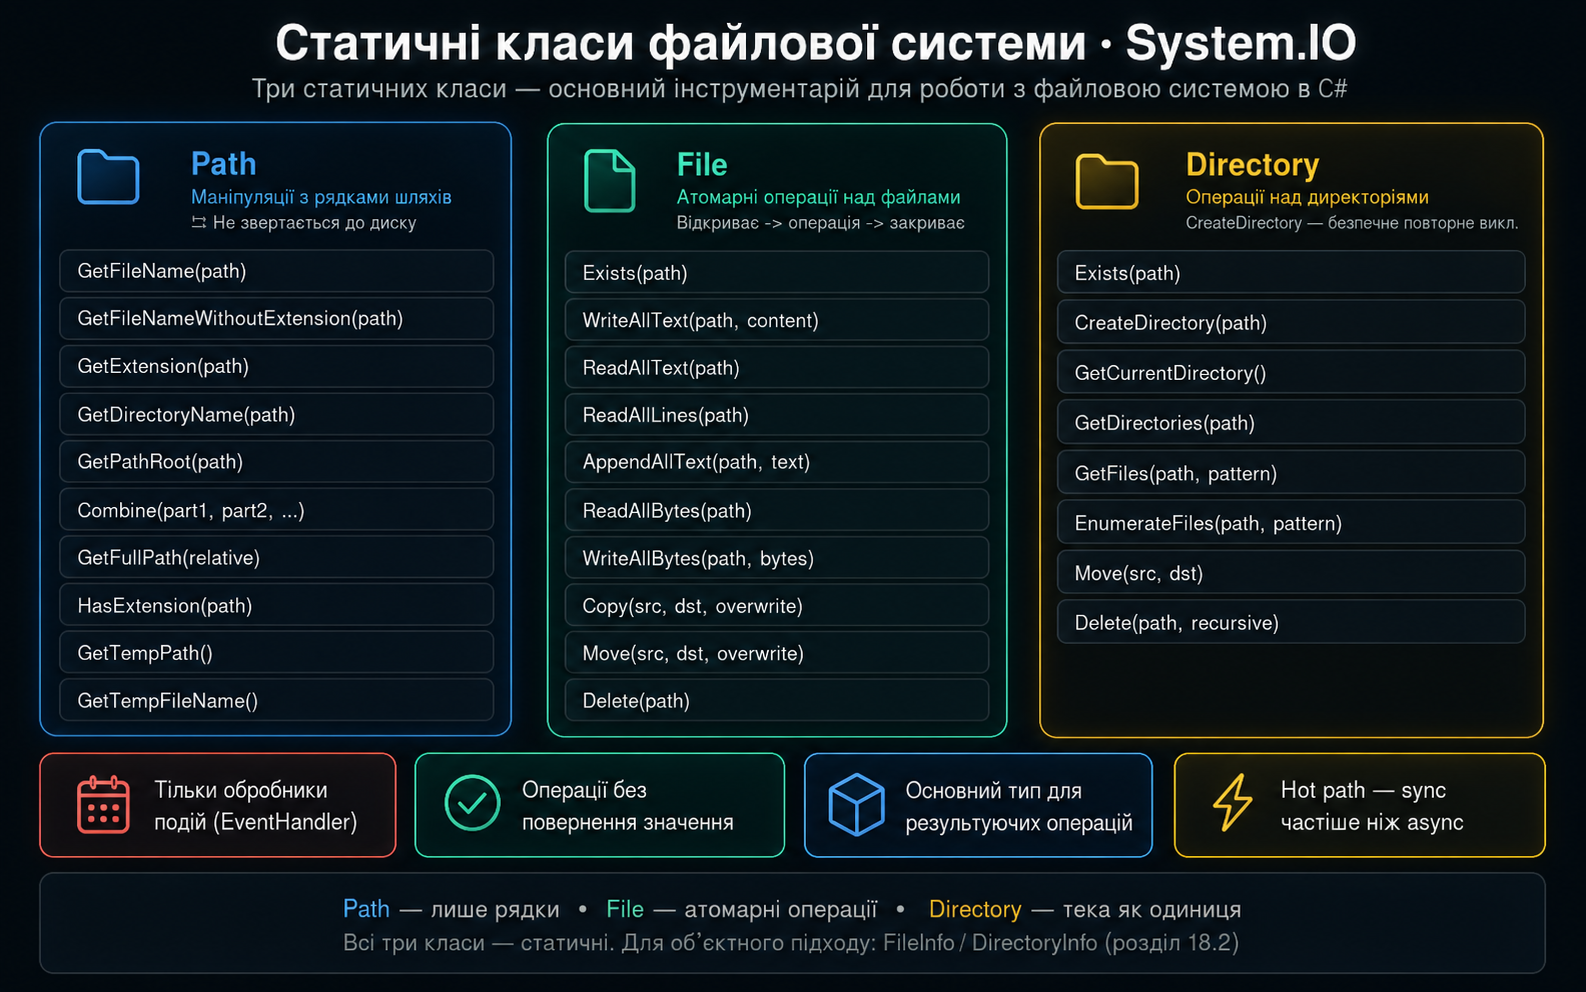
Task: Select Move(src, dst) in Directory card
Action: point(1291,572)
